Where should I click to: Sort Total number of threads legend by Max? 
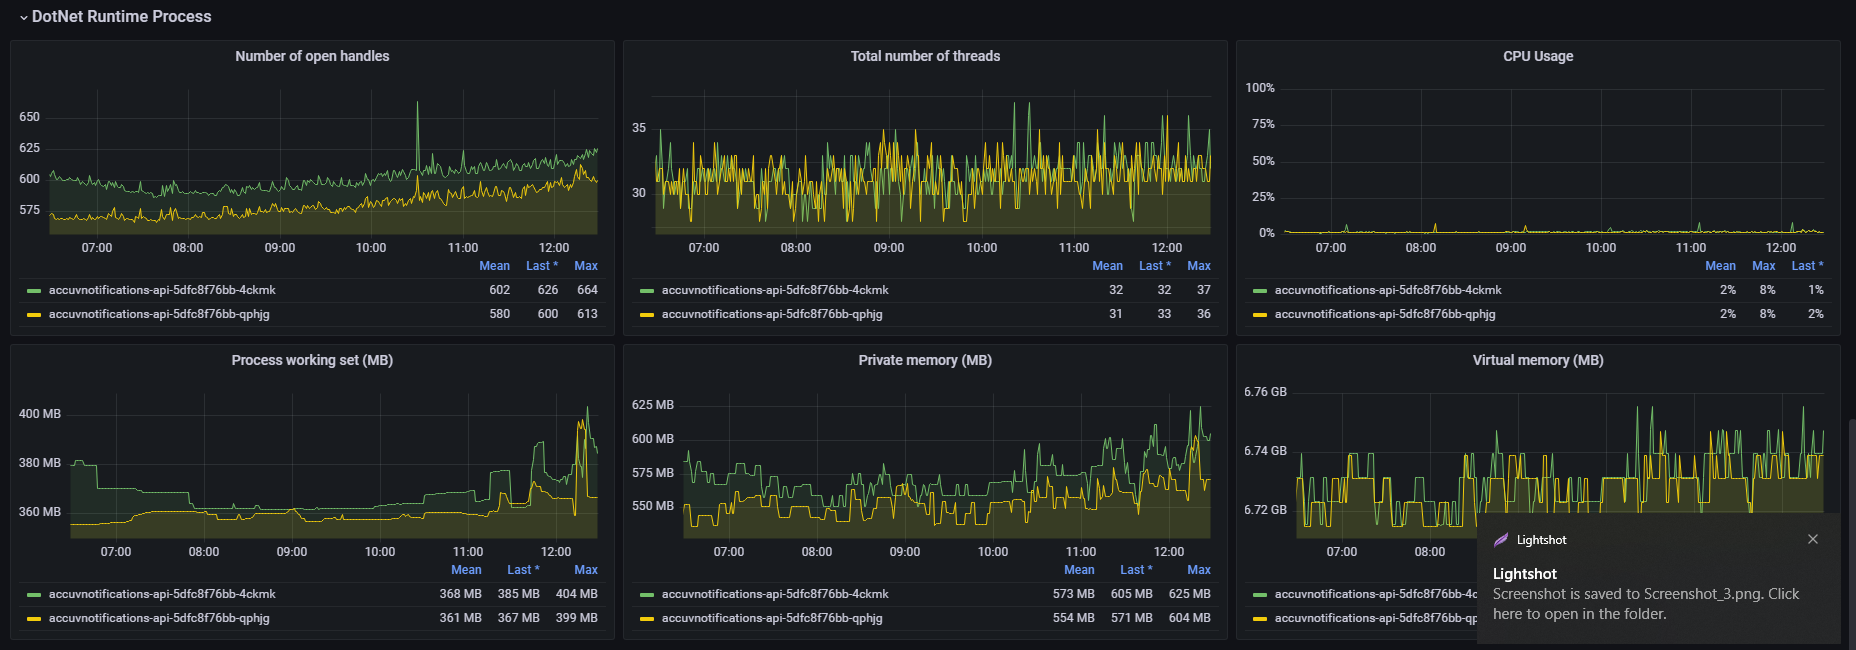tap(1198, 266)
